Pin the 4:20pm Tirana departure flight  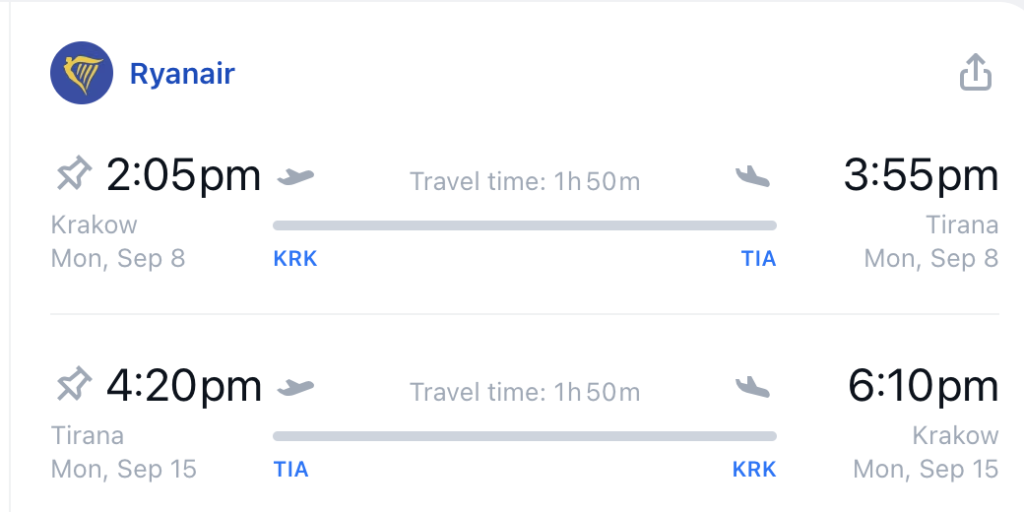(74, 385)
